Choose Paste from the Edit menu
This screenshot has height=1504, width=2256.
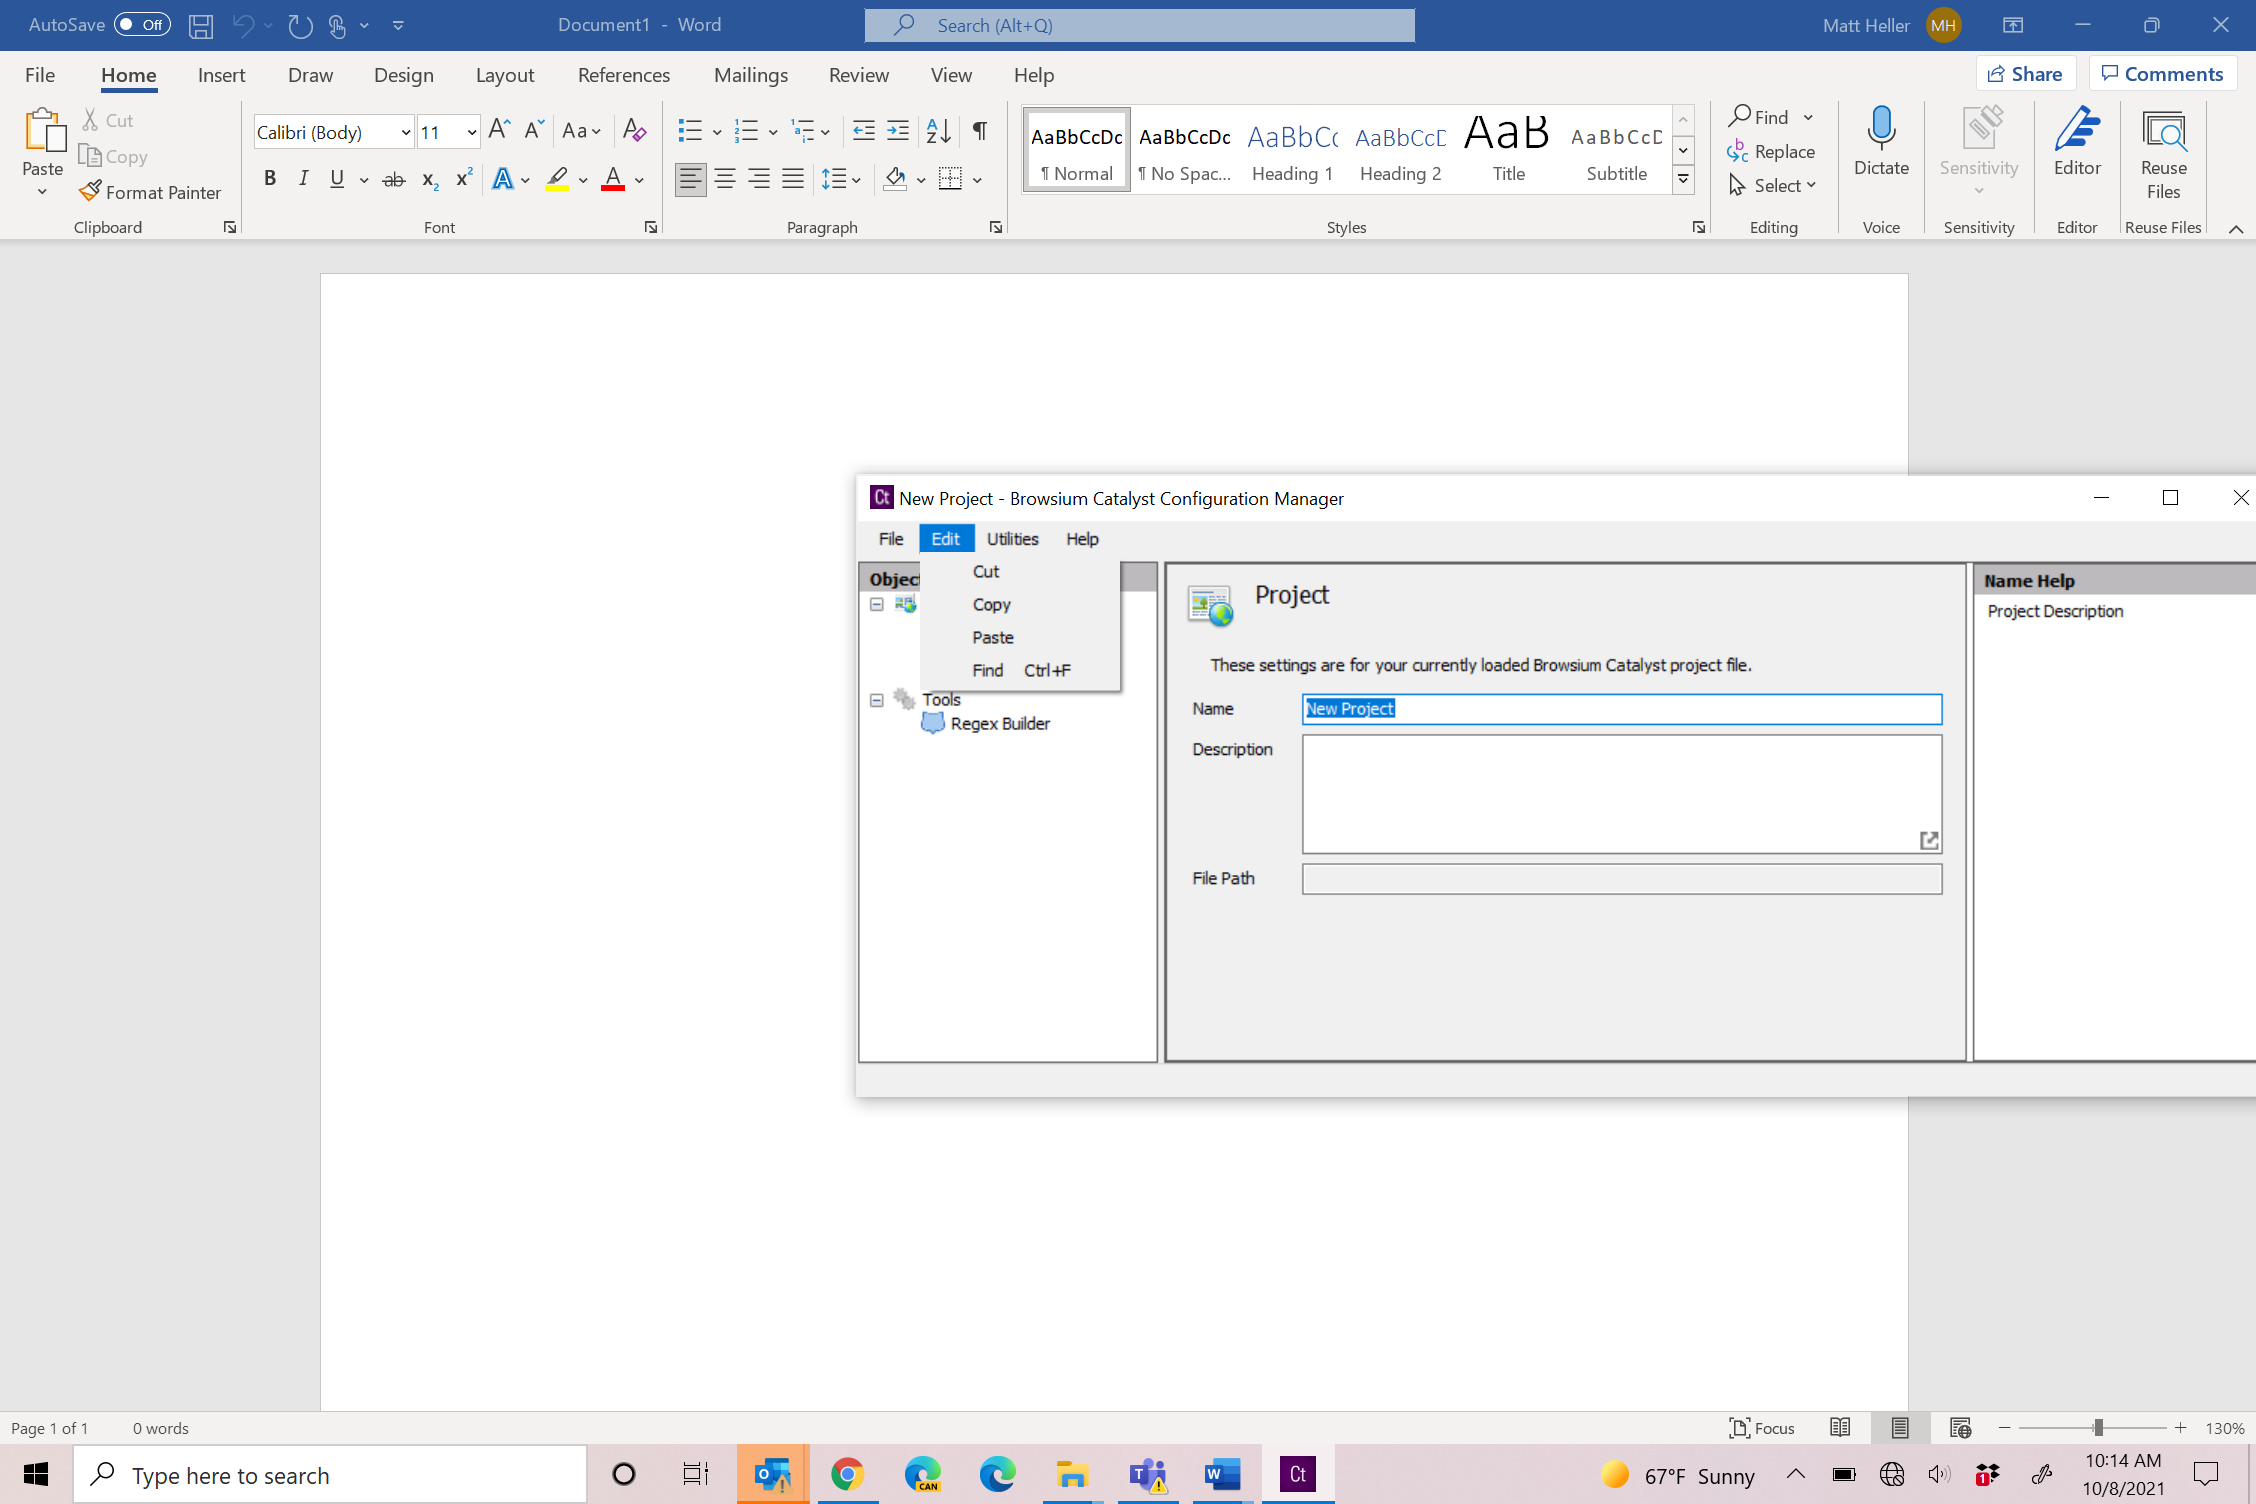992,637
